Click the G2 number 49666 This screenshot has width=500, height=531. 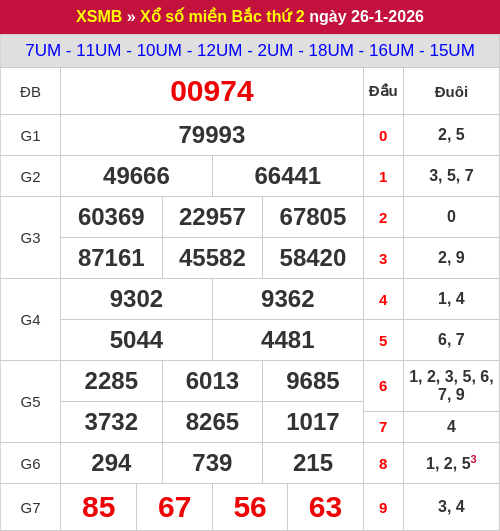tap(136, 176)
